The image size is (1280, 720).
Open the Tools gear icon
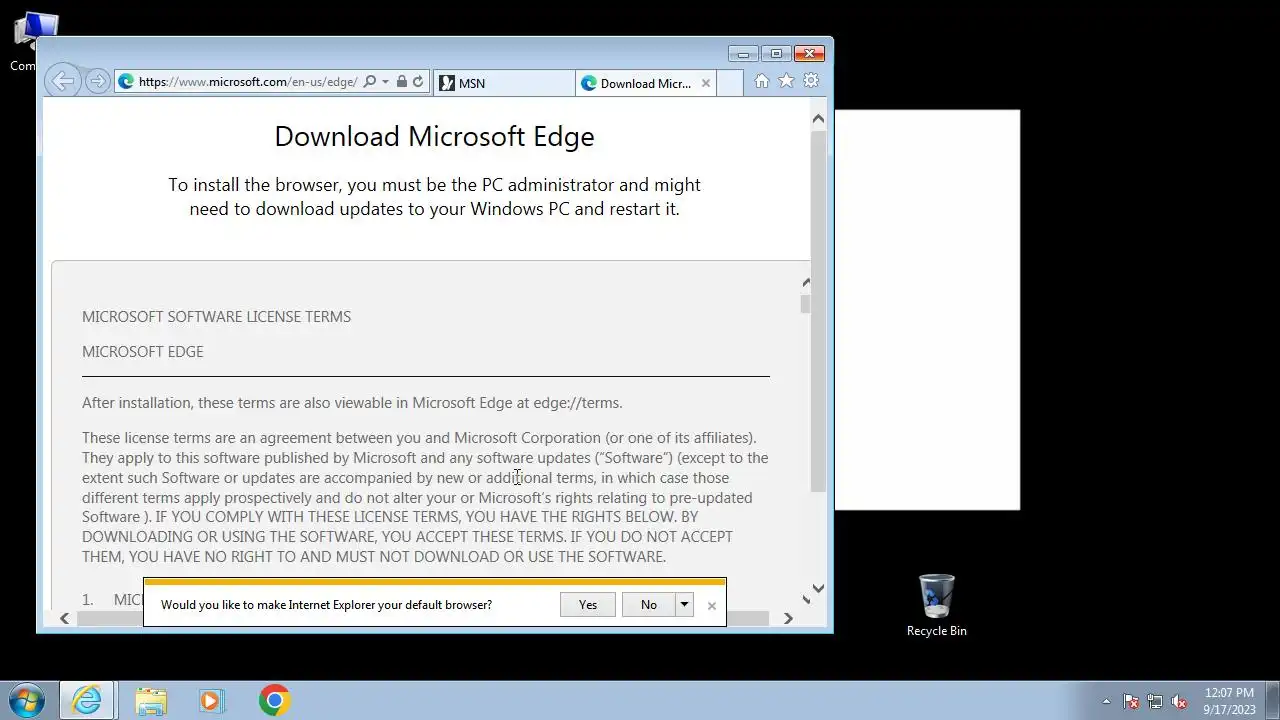click(811, 81)
